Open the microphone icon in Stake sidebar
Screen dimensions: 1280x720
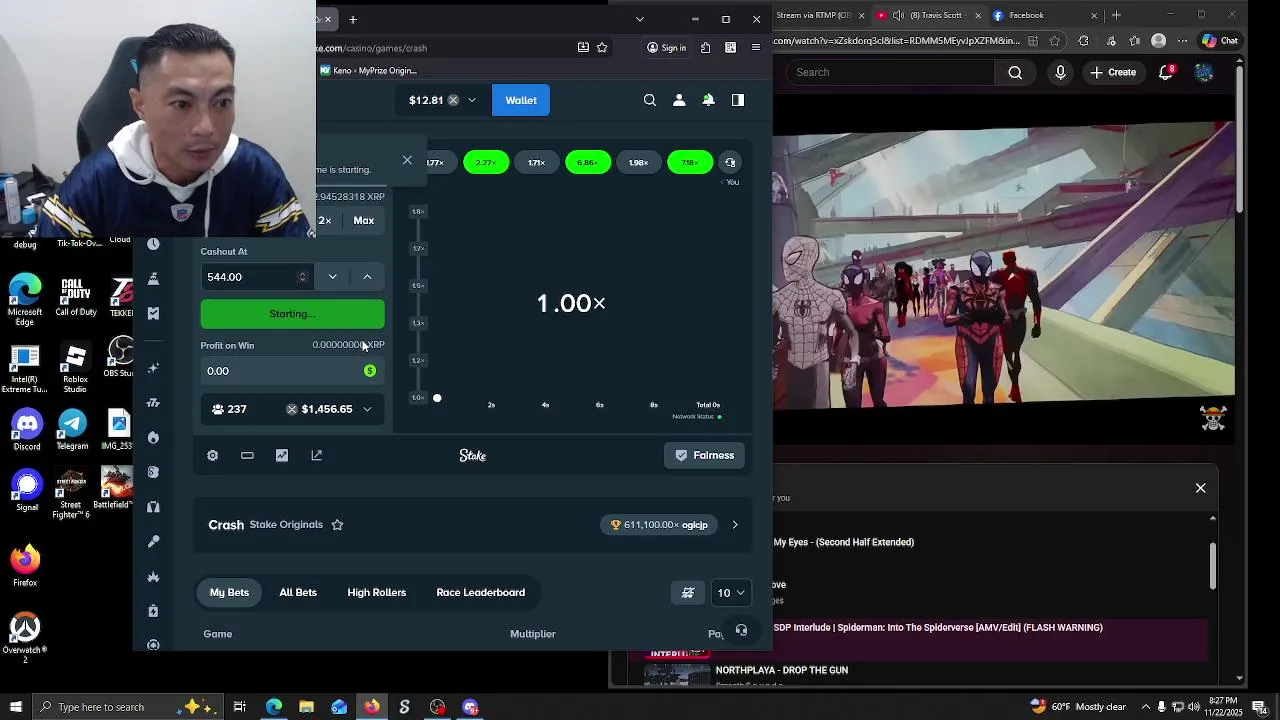coord(153,541)
